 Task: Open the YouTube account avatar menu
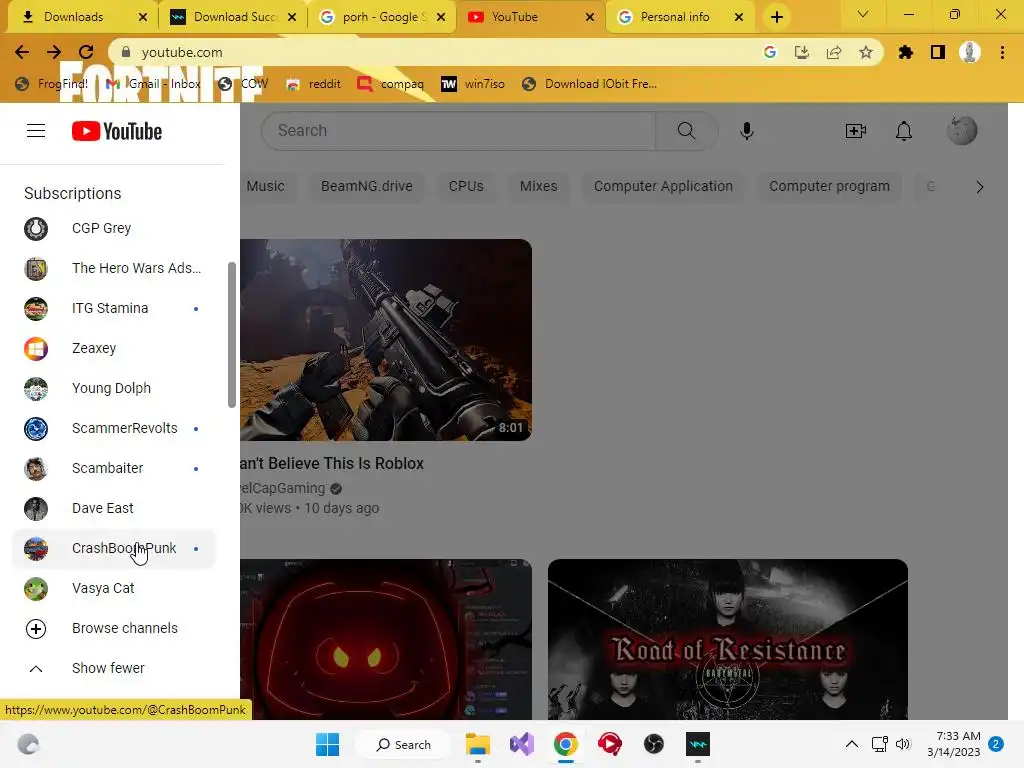click(x=961, y=131)
